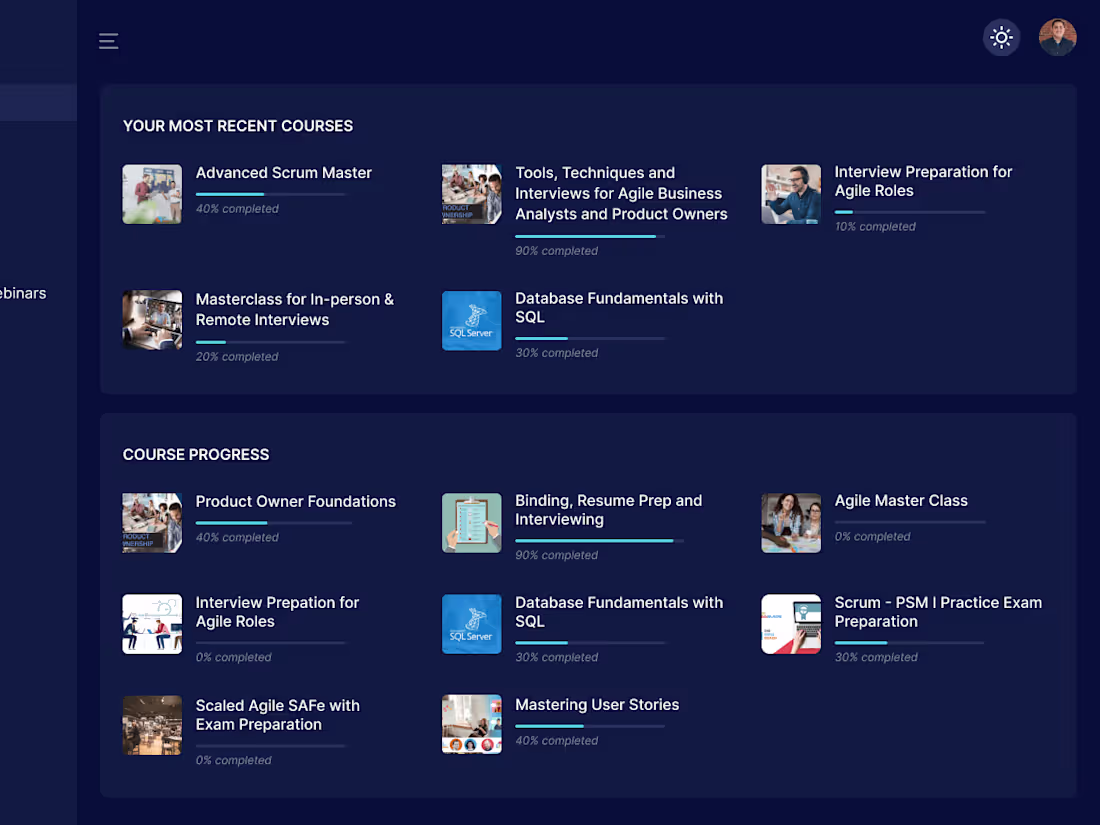Screen dimensions: 1100x825
Task: Open Interview Preparation for Agile Roles thumbnail
Action: point(791,194)
